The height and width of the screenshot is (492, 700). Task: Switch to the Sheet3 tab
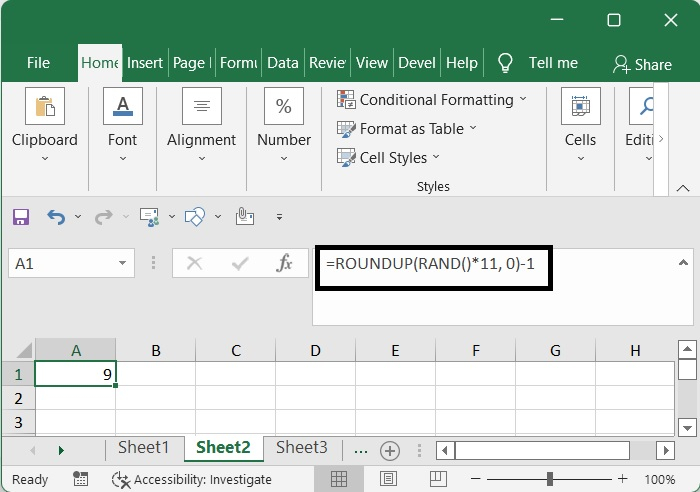click(302, 447)
